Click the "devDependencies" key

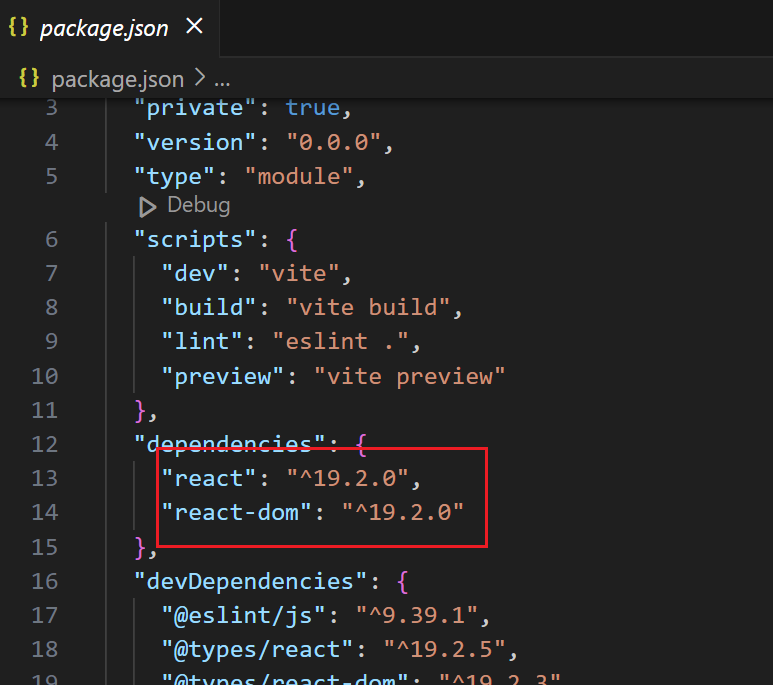(244, 581)
